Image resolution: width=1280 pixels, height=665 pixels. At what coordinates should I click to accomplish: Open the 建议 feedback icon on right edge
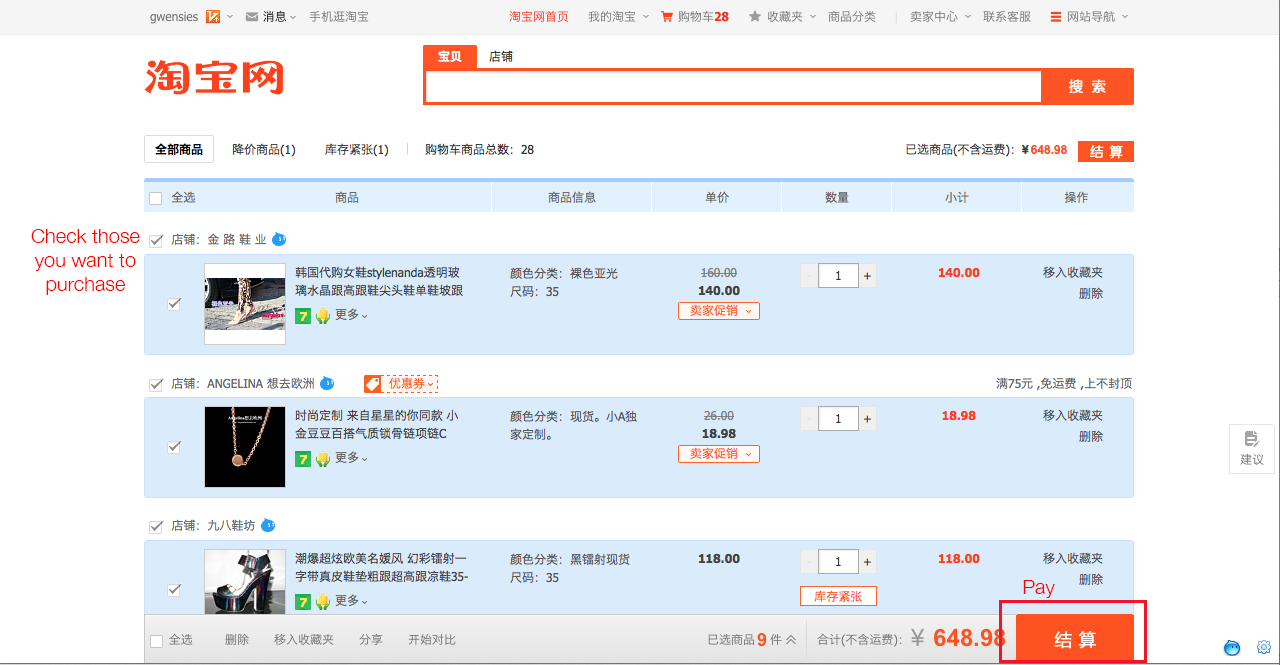[1252, 448]
